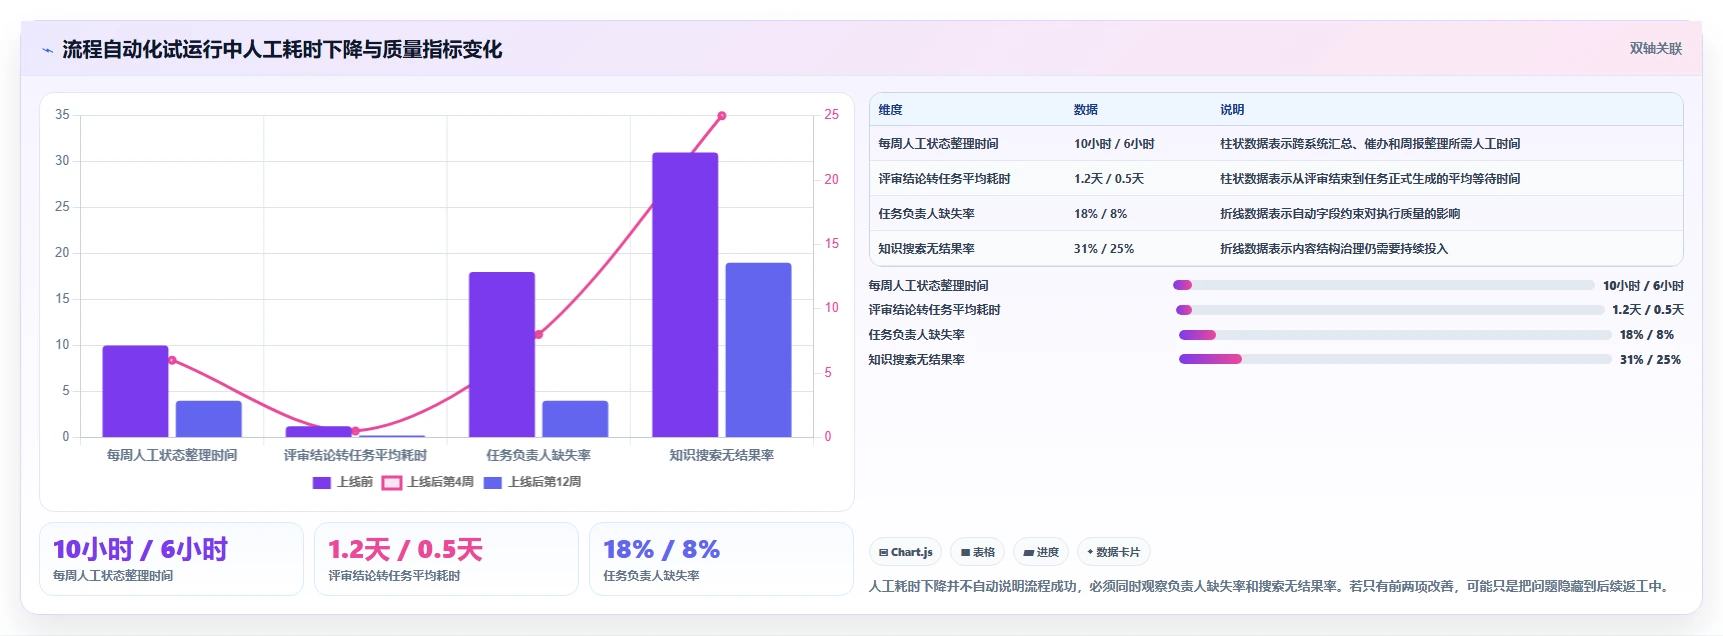Open the 10小时 / 6小时 stat card
1723x636 pixels.
tap(171, 559)
